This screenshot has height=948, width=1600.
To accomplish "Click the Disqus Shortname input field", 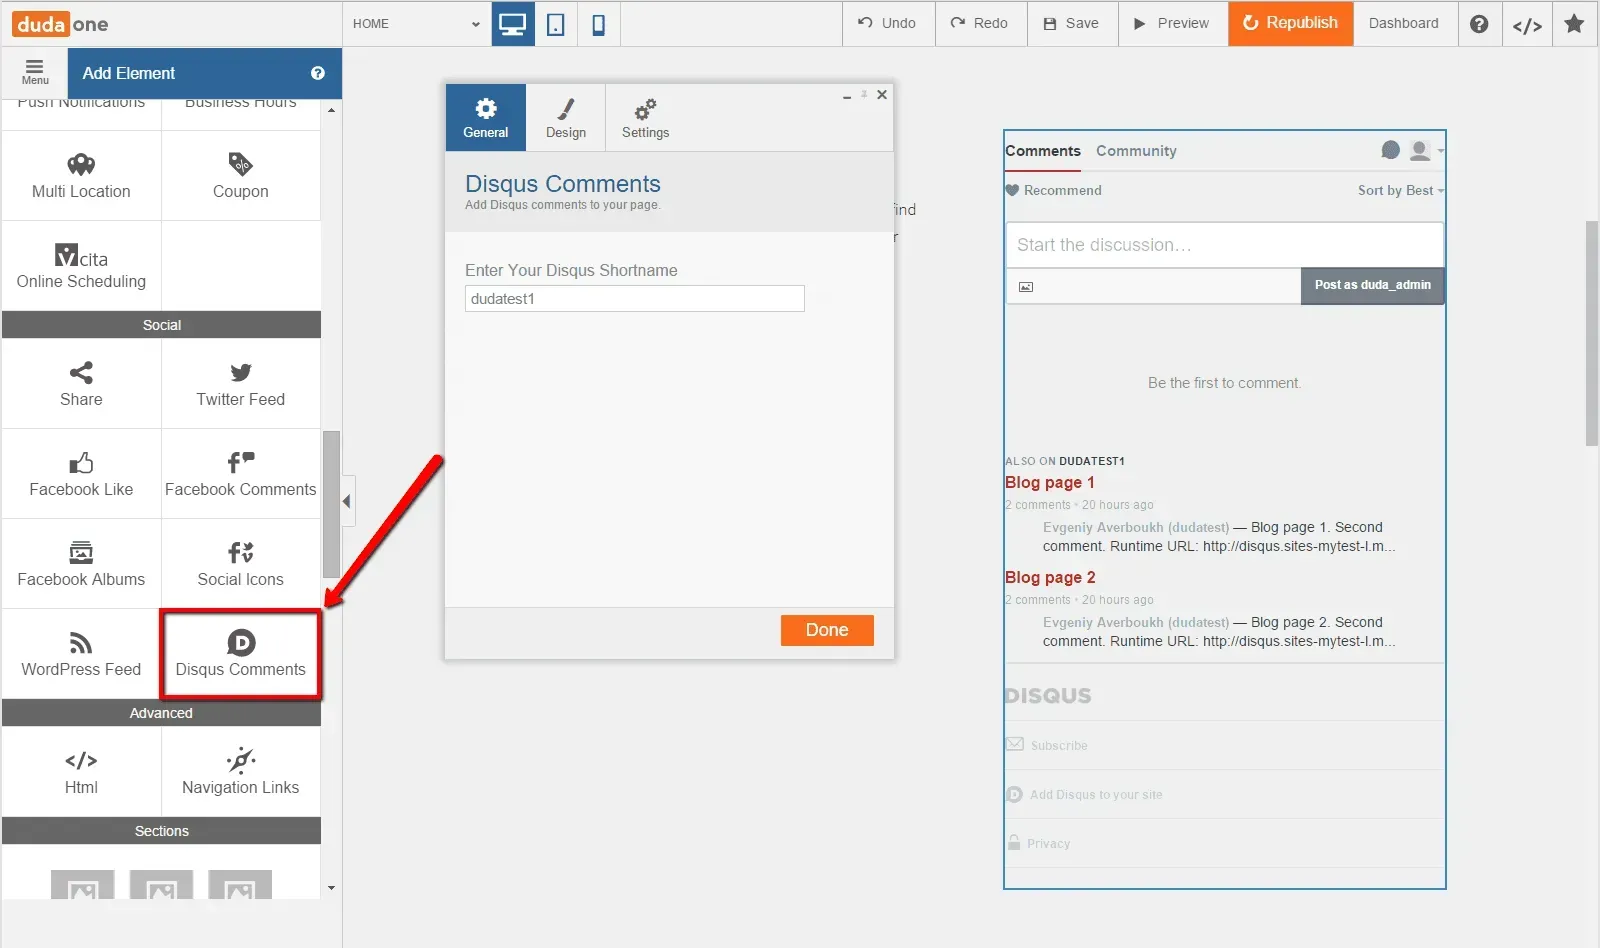I will pyautogui.click(x=635, y=299).
